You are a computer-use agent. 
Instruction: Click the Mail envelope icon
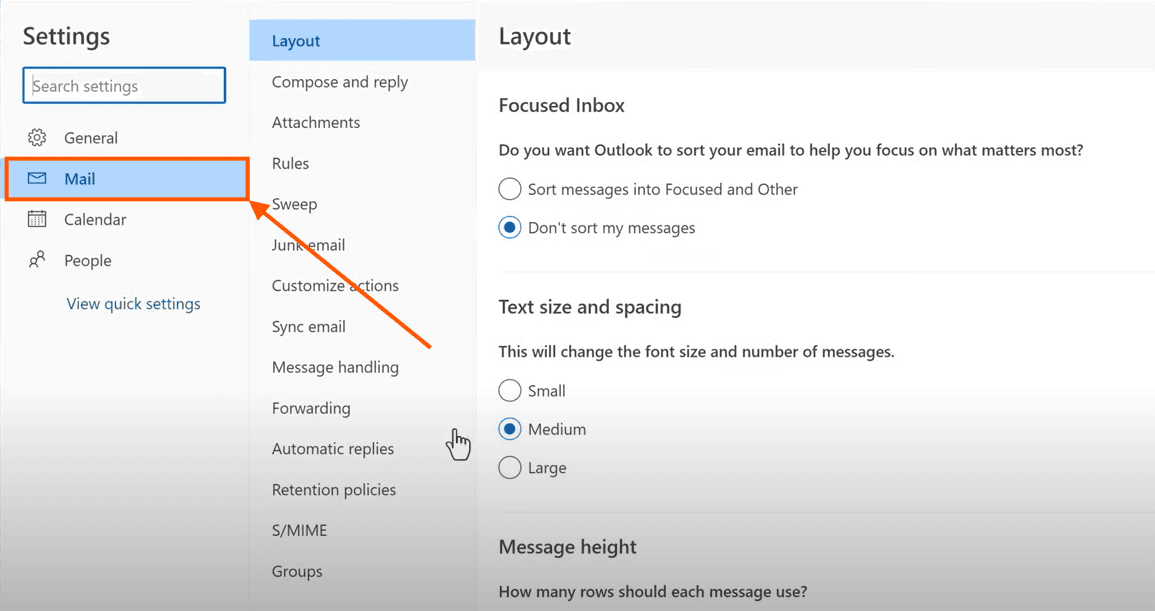[37, 178]
